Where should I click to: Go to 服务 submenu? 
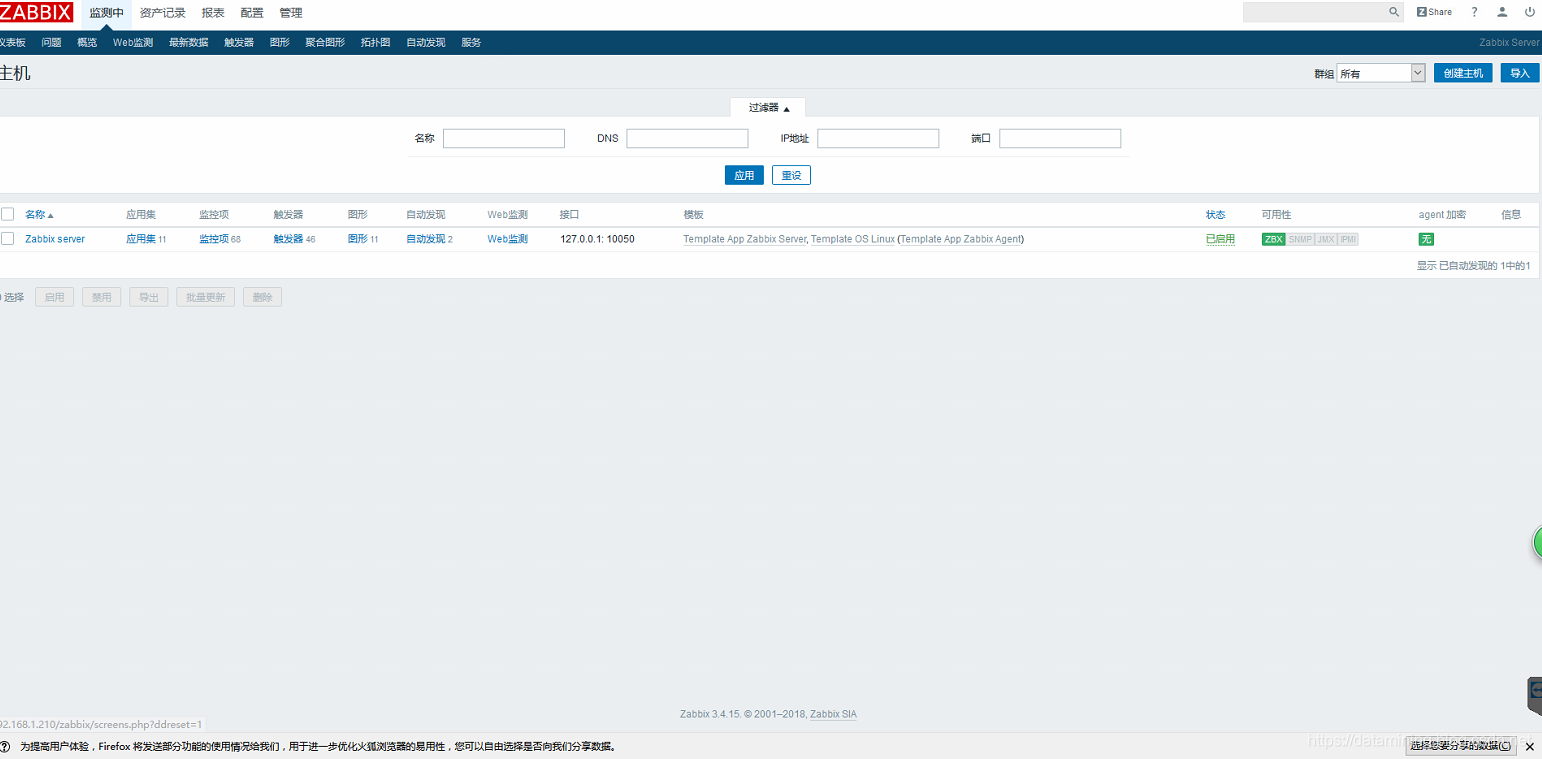pyautogui.click(x=471, y=42)
